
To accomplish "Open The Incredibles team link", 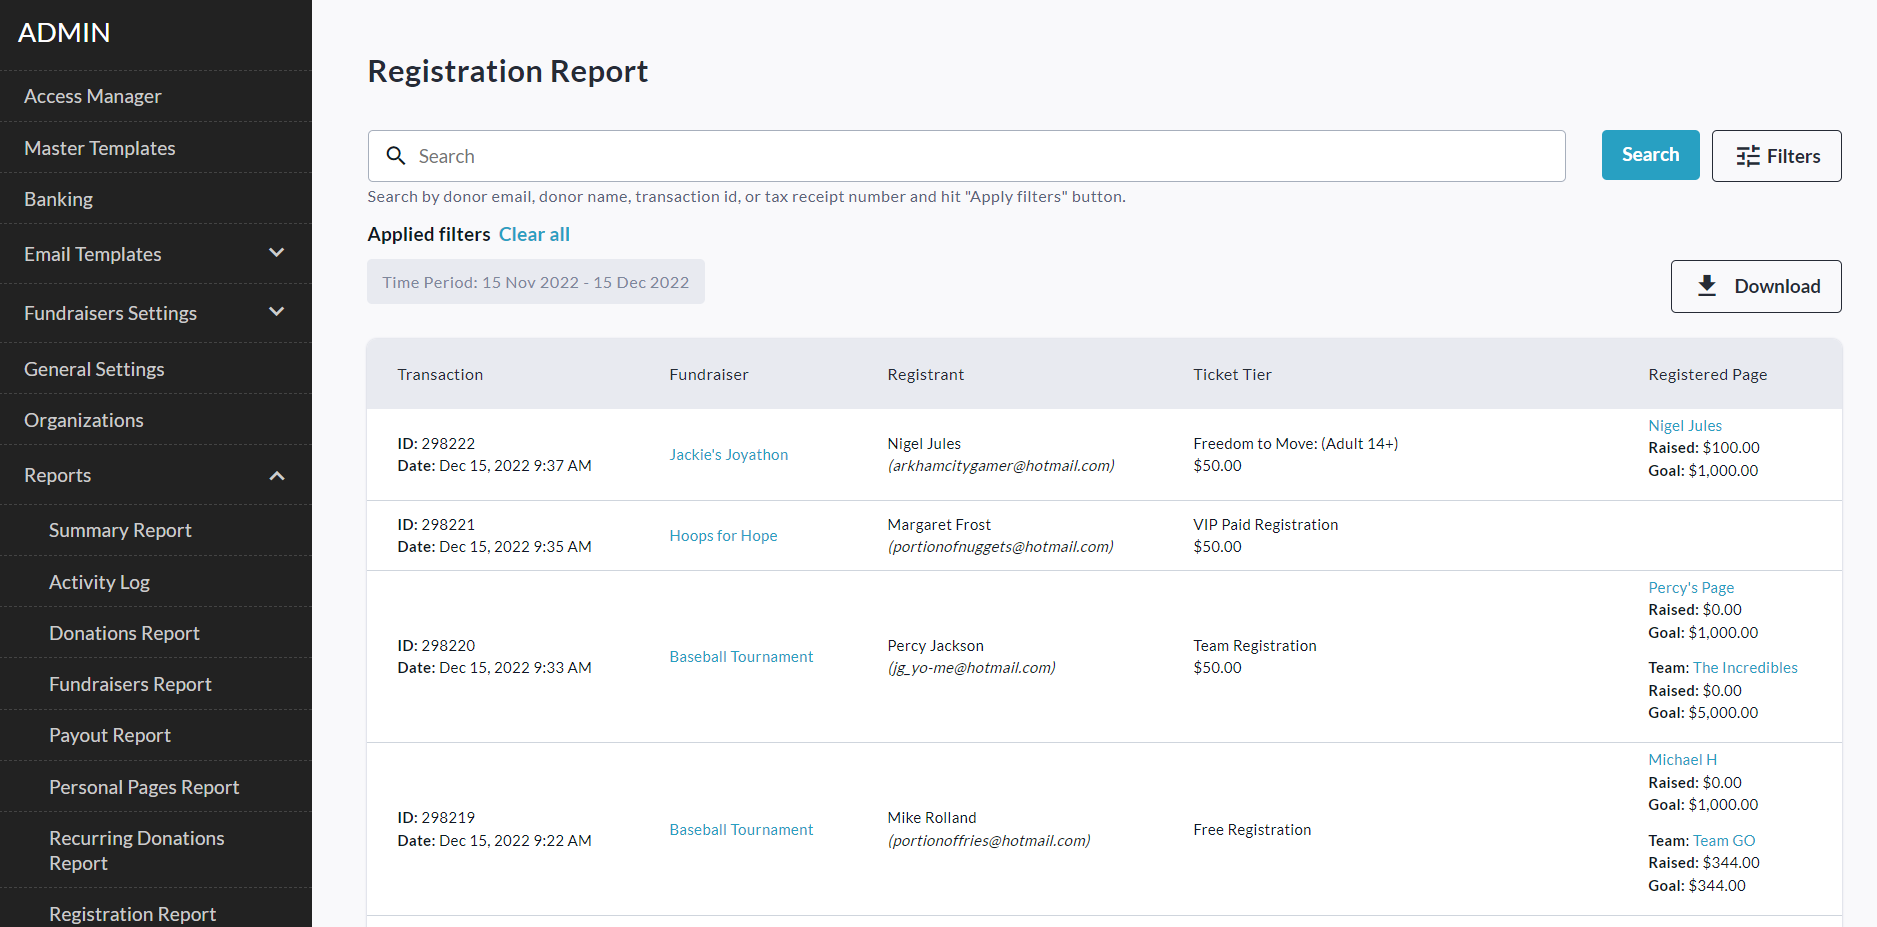I will click(x=1744, y=668).
